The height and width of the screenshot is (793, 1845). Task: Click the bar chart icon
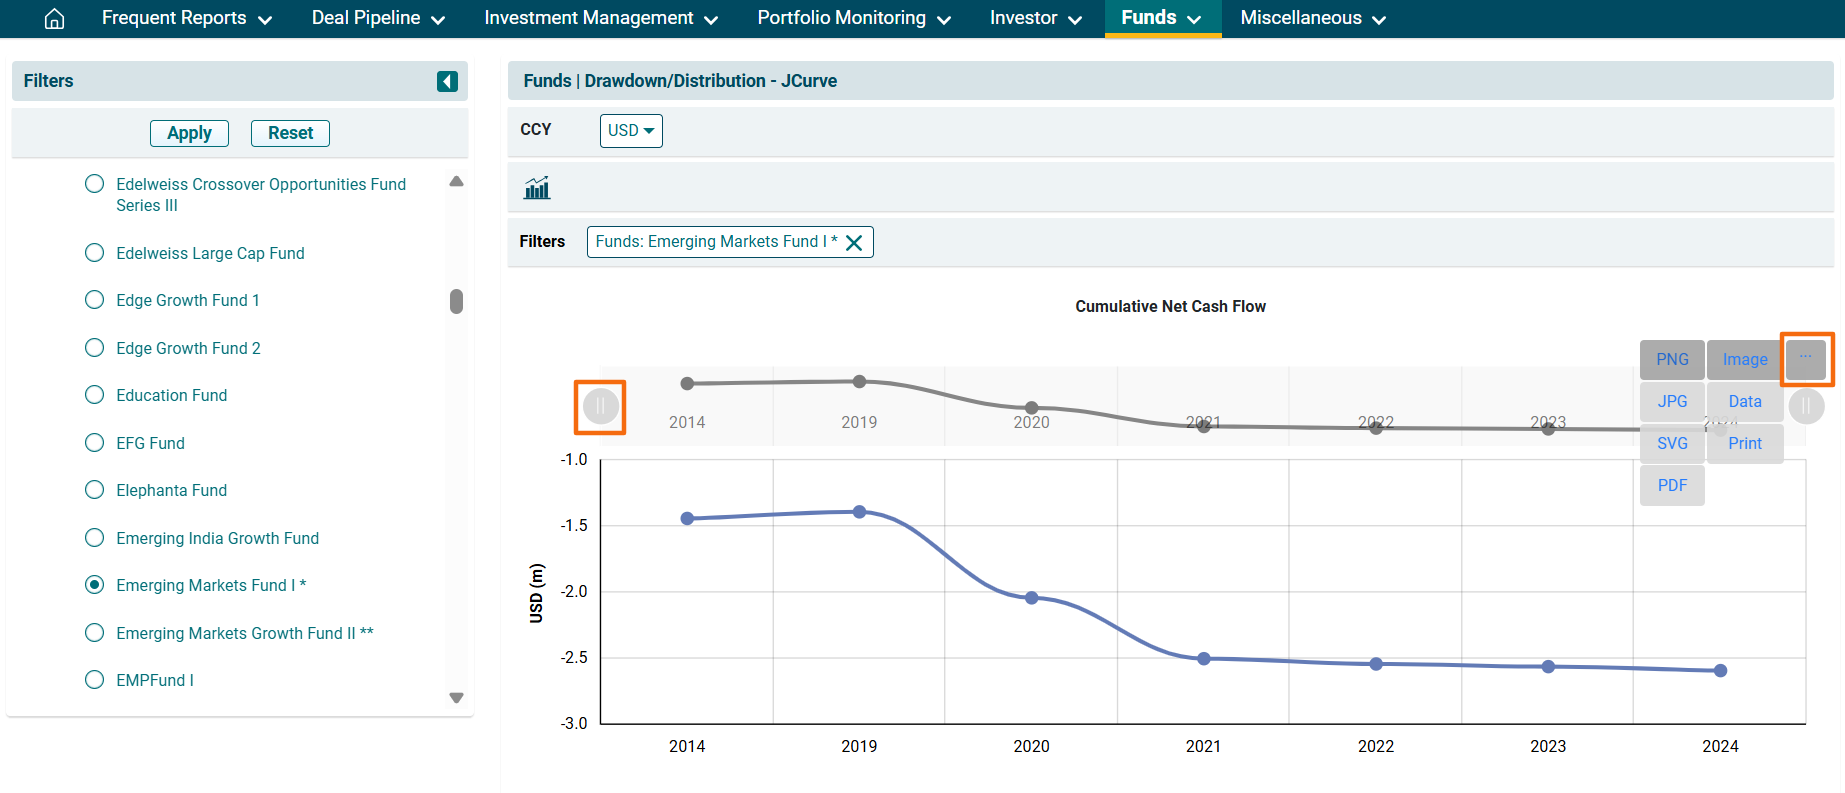537,188
